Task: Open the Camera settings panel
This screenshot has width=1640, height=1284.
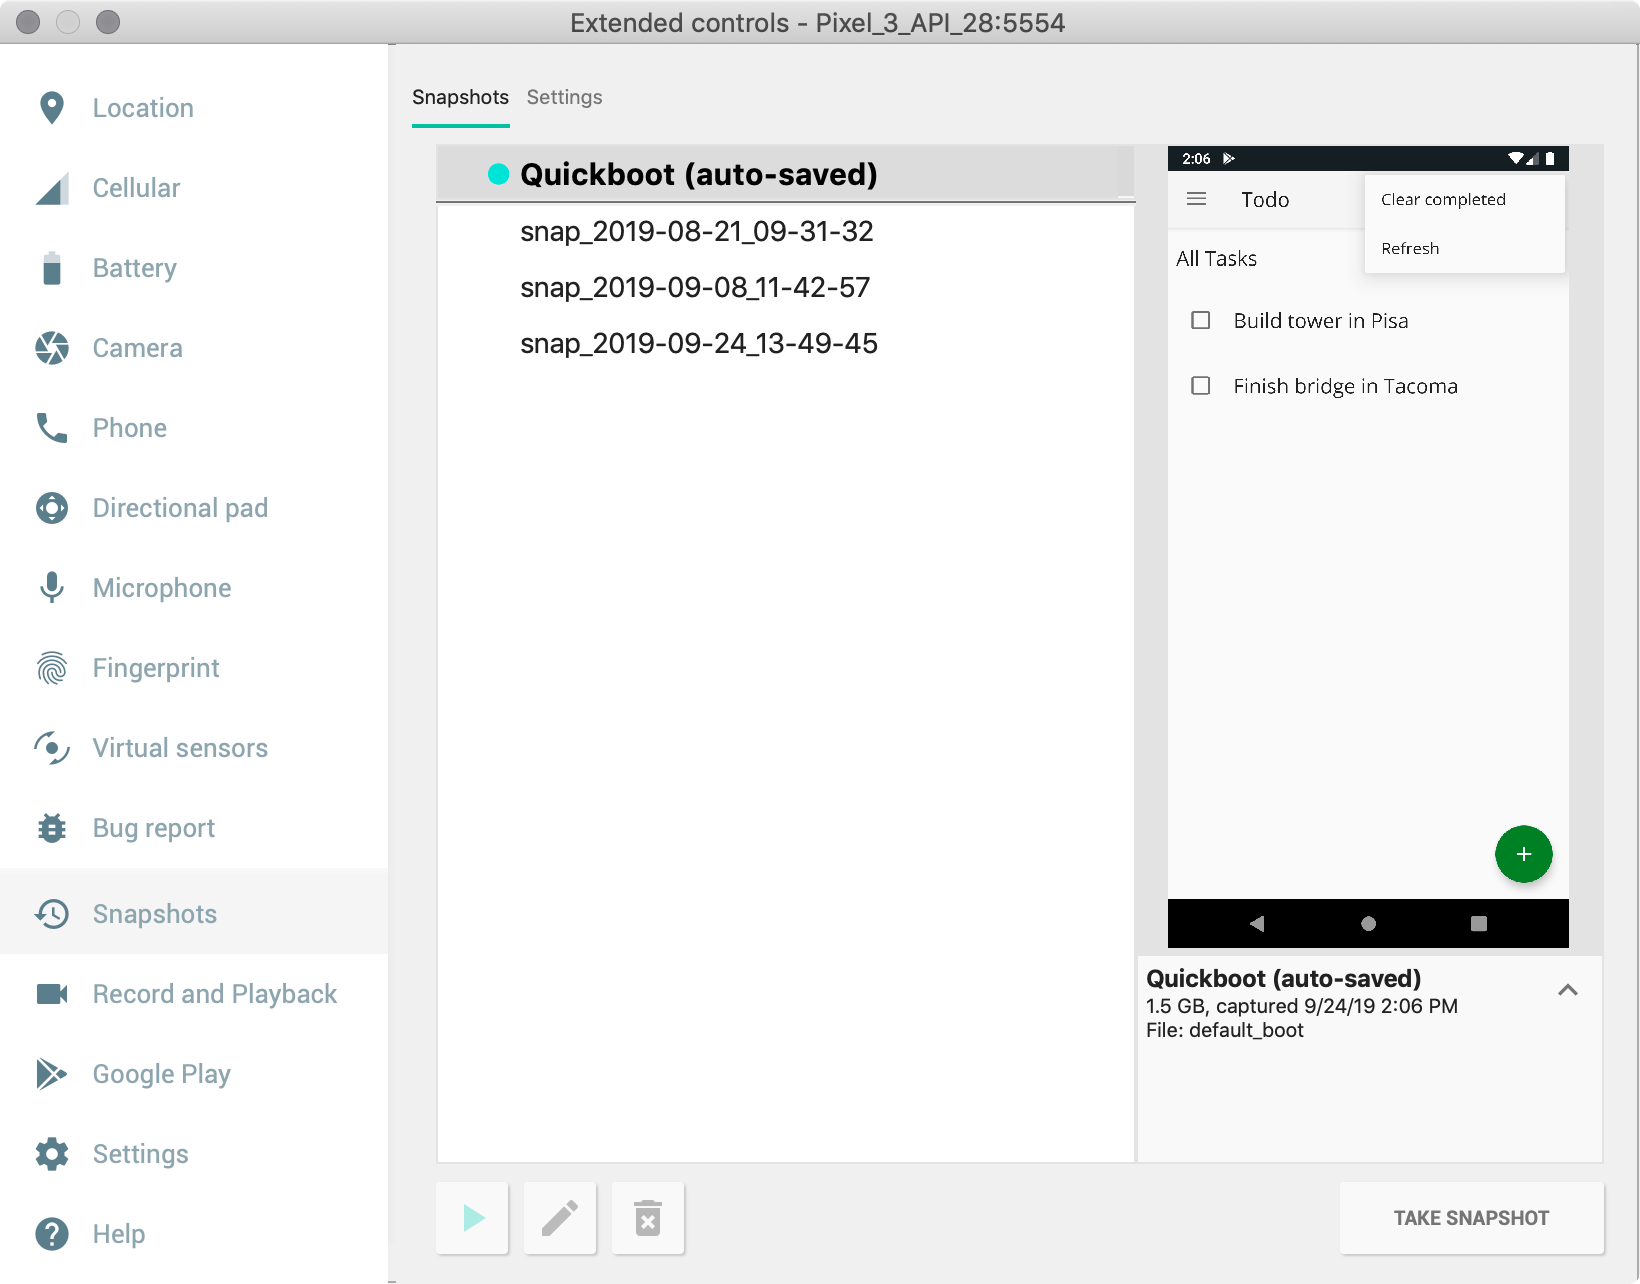Action: pyautogui.click(x=137, y=348)
